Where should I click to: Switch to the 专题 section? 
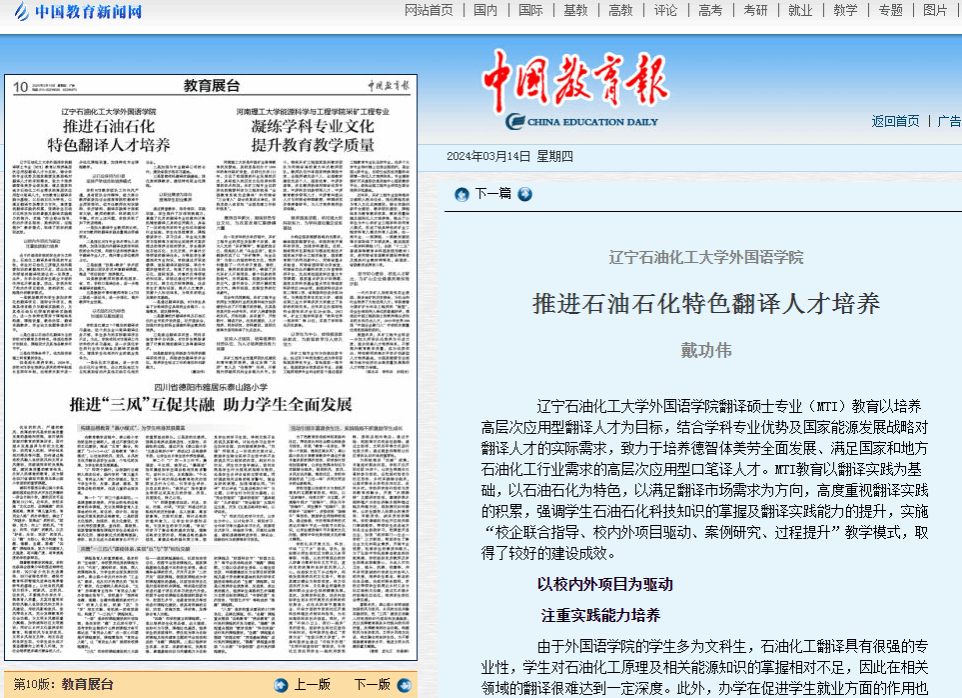pyautogui.click(x=890, y=10)
